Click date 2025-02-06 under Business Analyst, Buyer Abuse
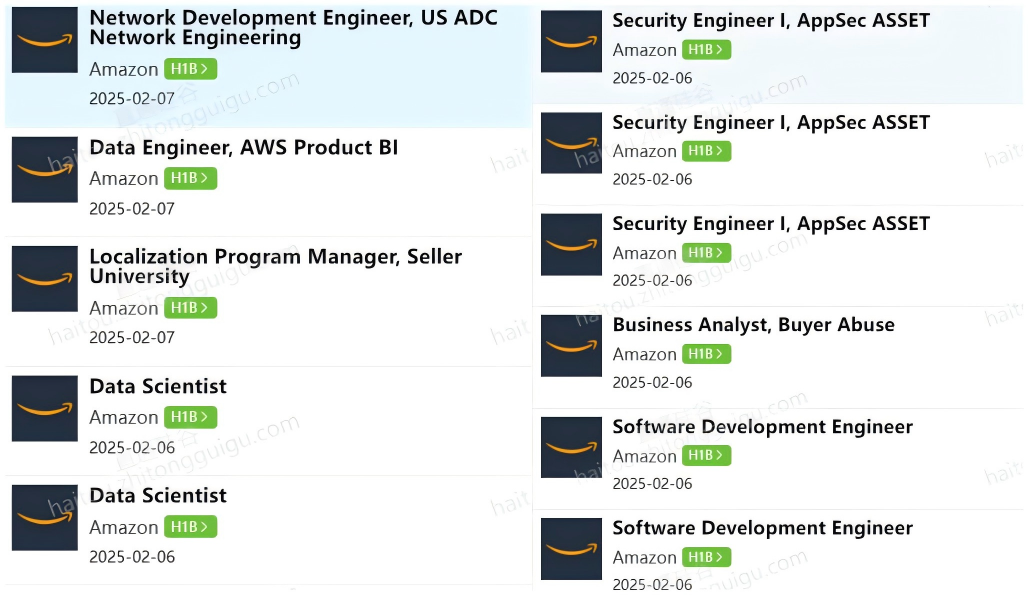1028x595 pixels. tap(652, 383)
